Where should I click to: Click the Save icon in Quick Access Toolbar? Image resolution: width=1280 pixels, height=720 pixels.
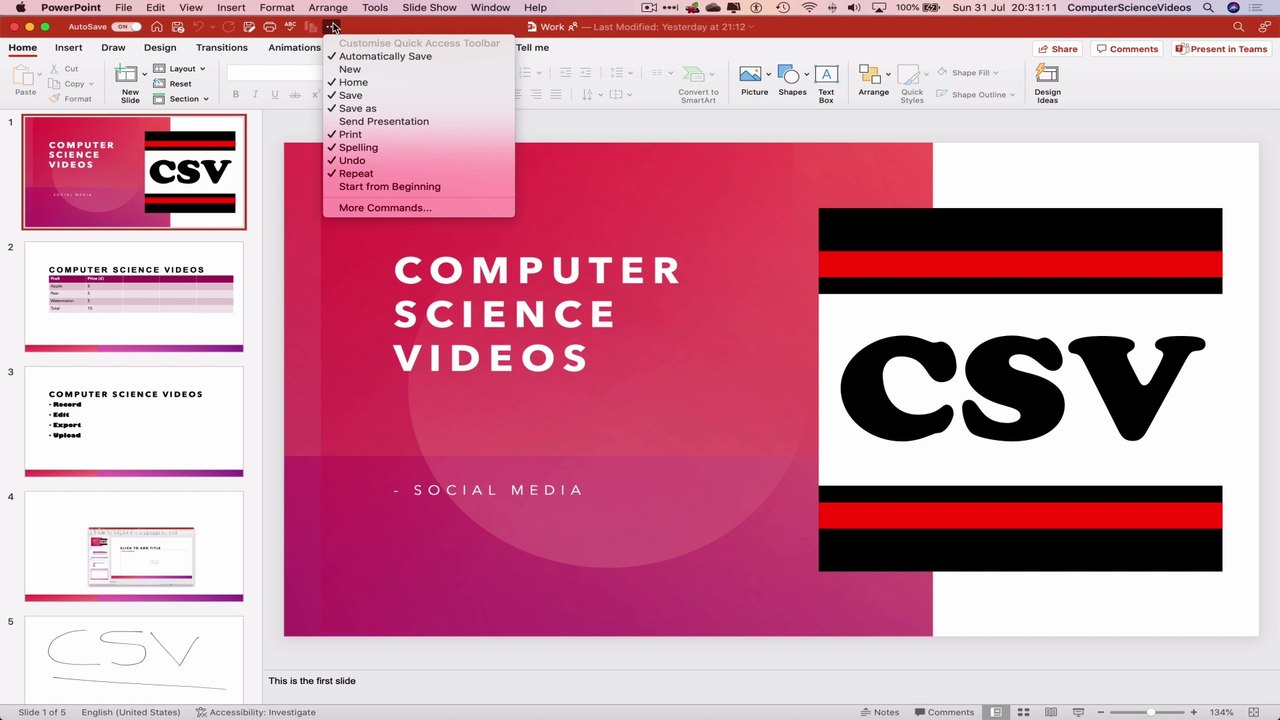coord(178,27)
